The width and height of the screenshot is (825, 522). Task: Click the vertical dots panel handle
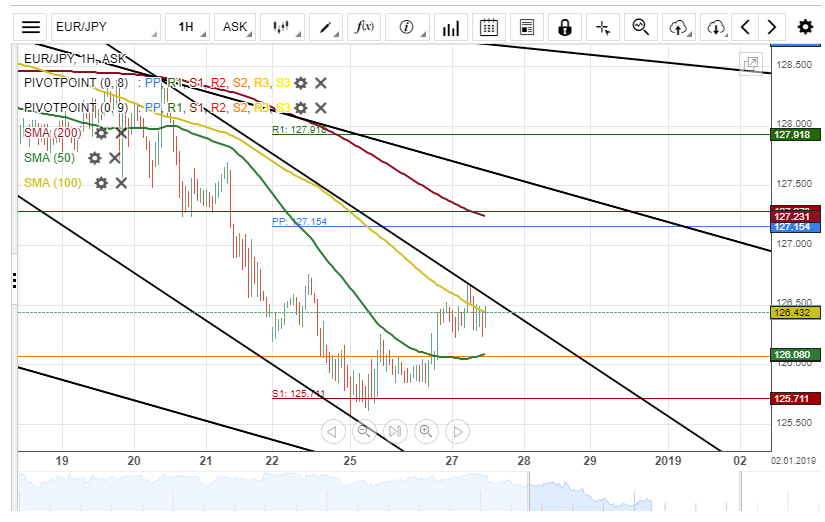[14, 280]
